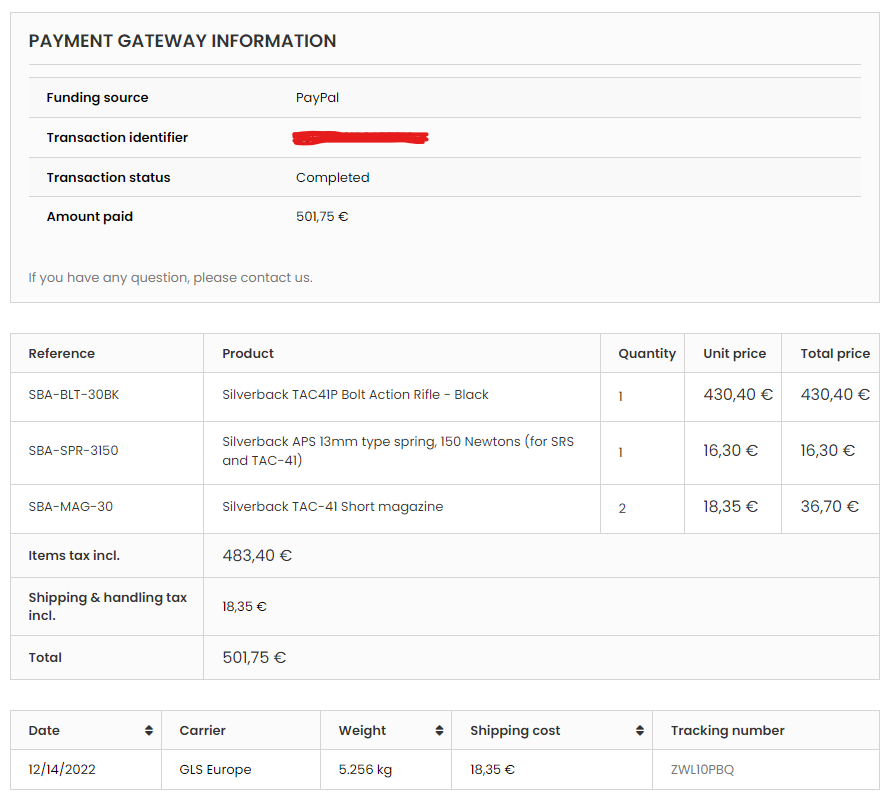This screenshot has width=891, height=803.
Task: Select the 12/14/2022 shipment date cell
Action: tap(62, 770)
